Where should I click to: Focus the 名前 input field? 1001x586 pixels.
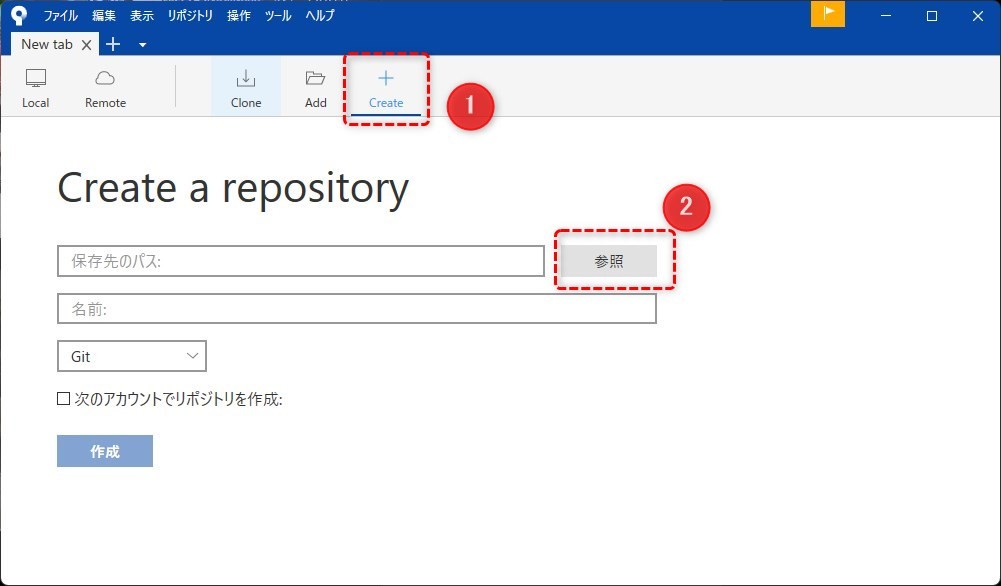(357, 309)
